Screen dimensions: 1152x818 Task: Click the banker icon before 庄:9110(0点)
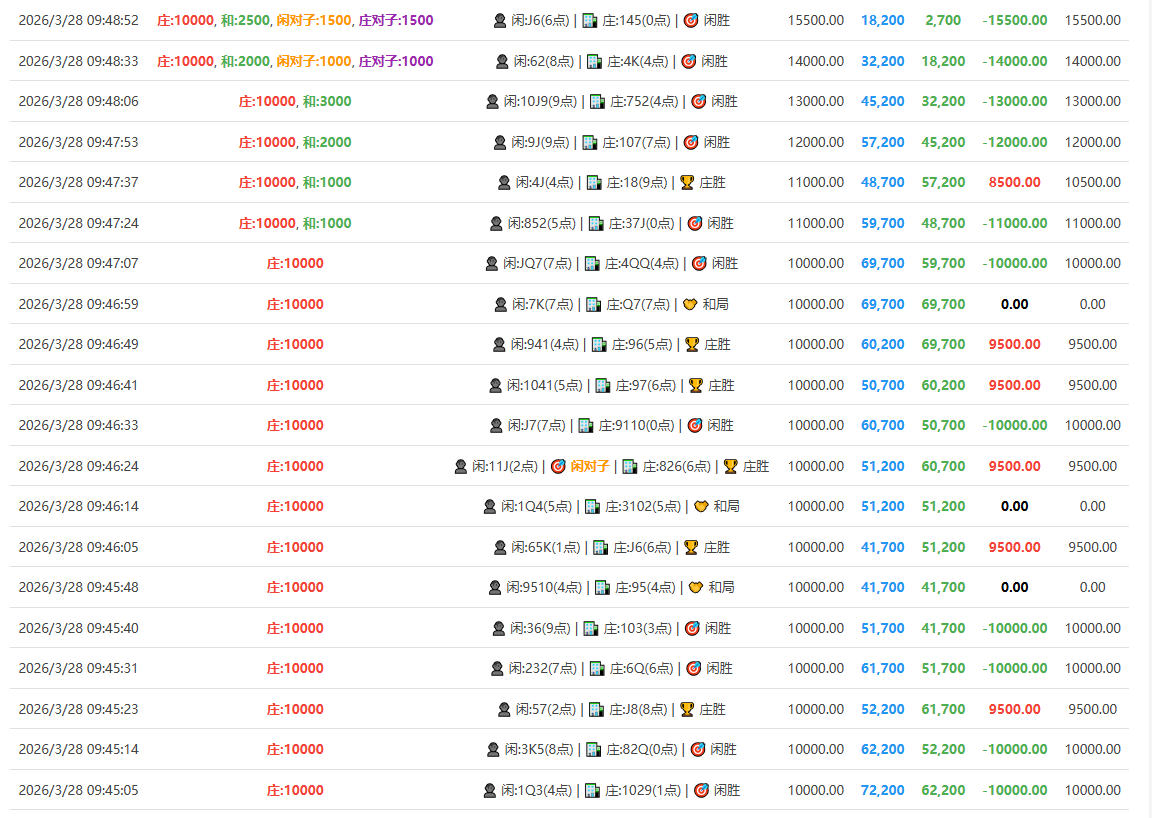(586, 426)
